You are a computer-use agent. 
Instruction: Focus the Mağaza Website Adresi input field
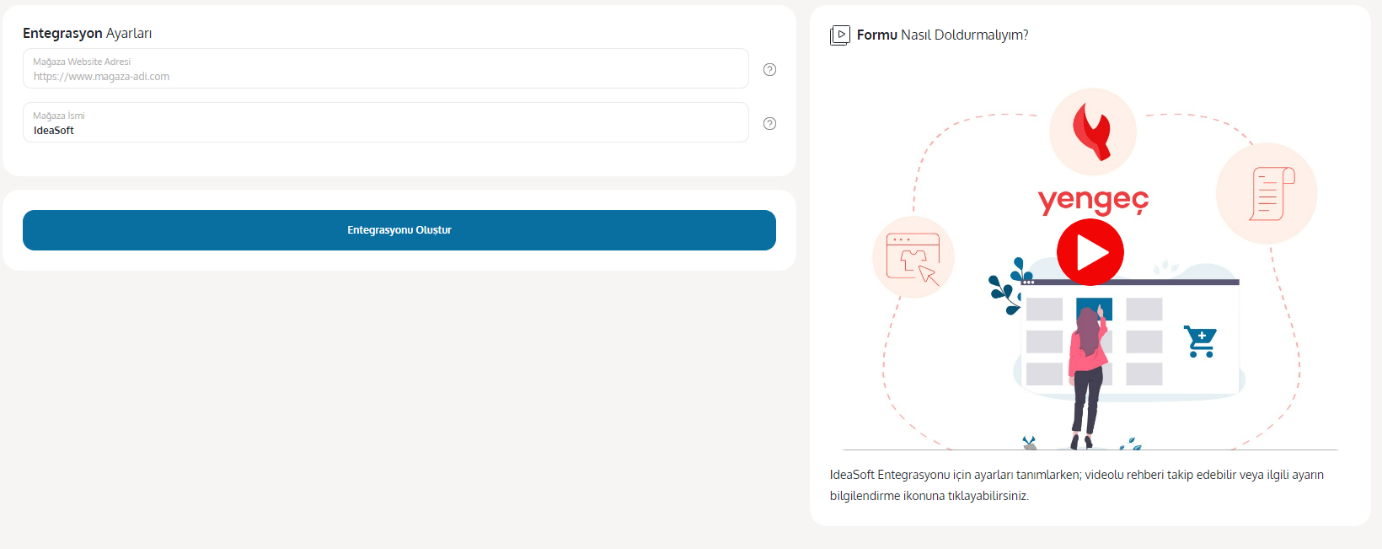tap(386, 69)
